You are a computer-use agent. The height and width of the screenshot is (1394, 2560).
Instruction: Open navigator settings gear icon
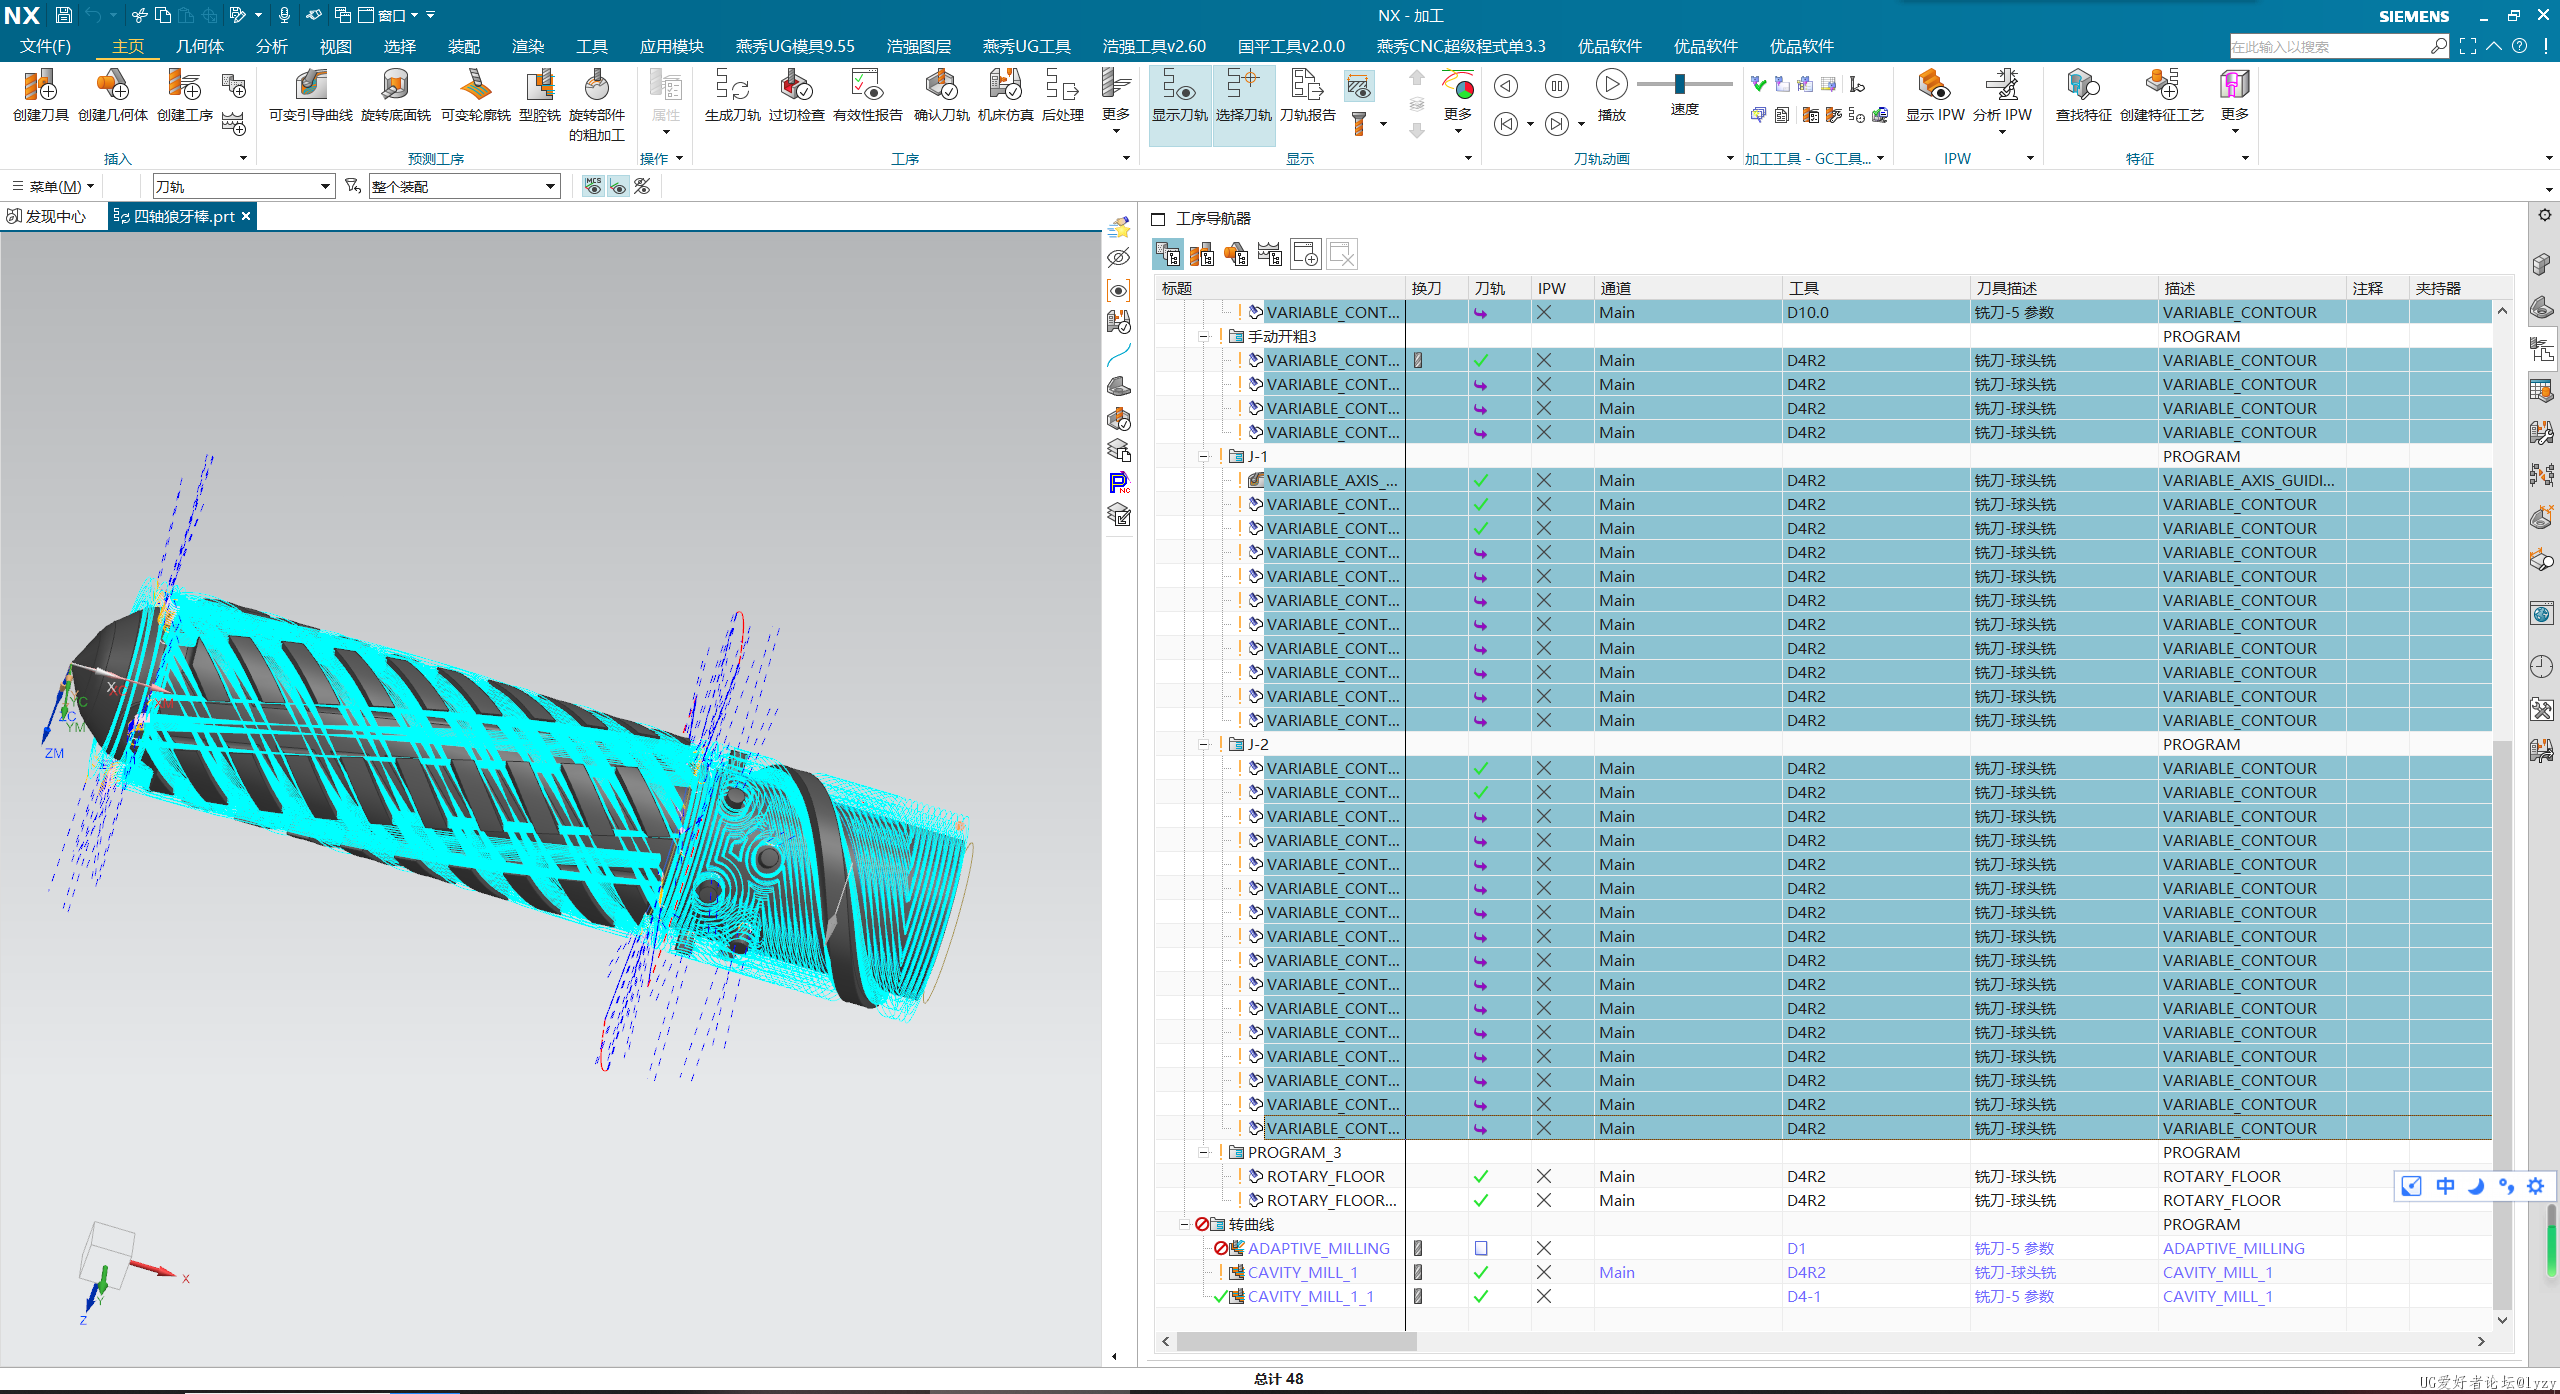coord(2544,215)
